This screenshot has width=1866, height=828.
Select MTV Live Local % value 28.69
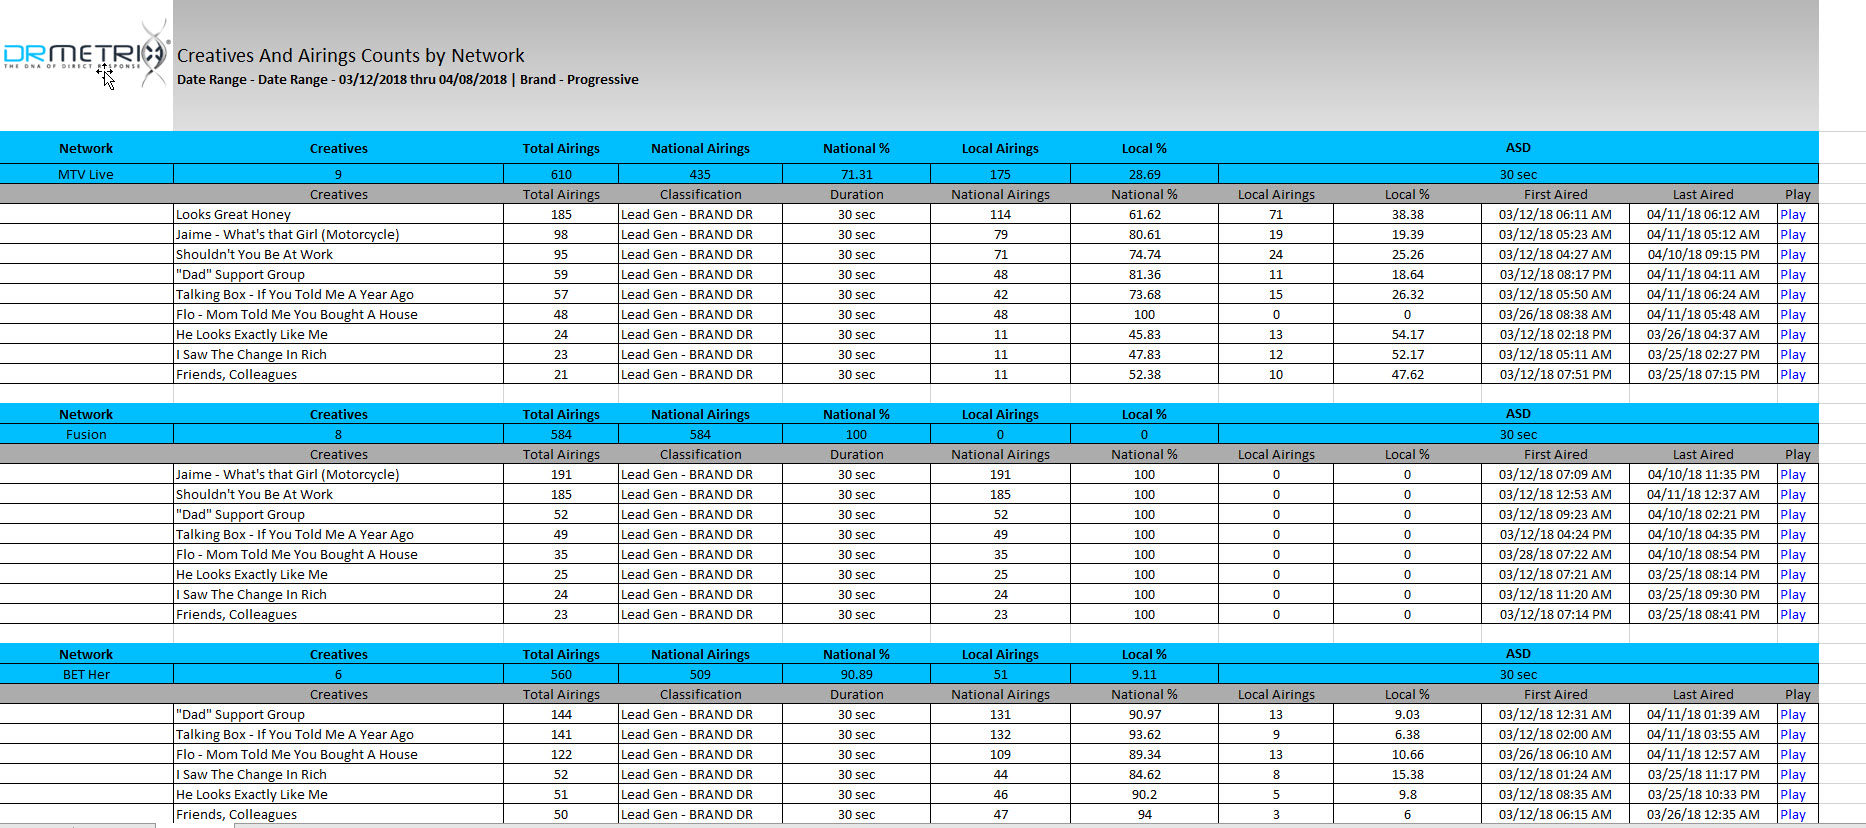click(1144, 174)
